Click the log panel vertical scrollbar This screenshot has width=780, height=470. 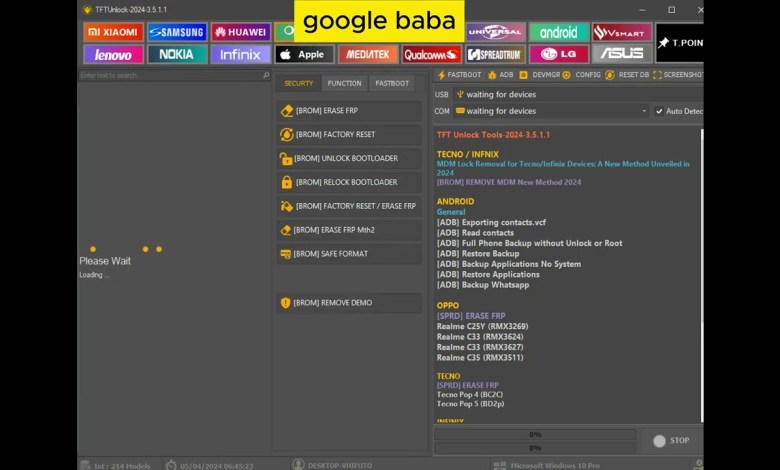[702, 275]
